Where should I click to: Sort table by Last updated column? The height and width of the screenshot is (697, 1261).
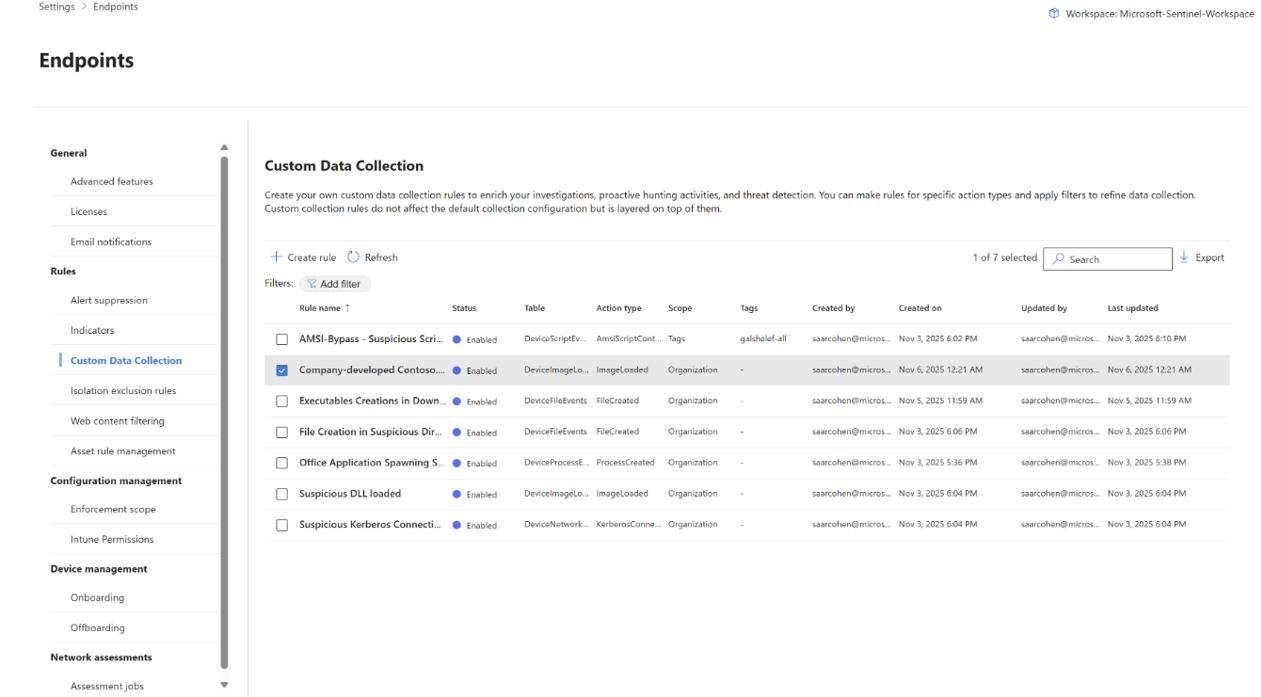coord(1132,308)
